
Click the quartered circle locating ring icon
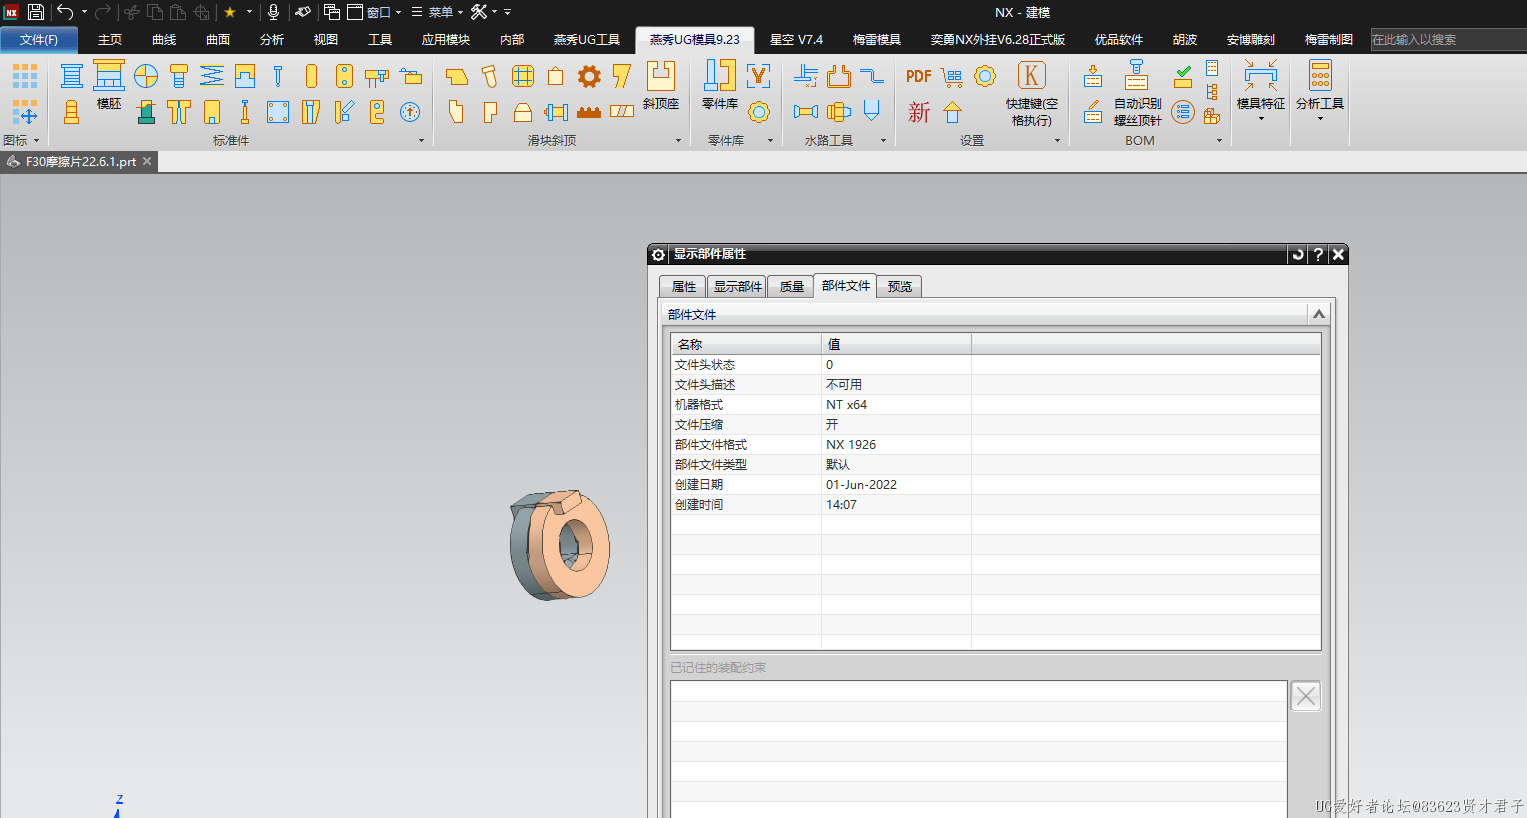tap(146, 76)
